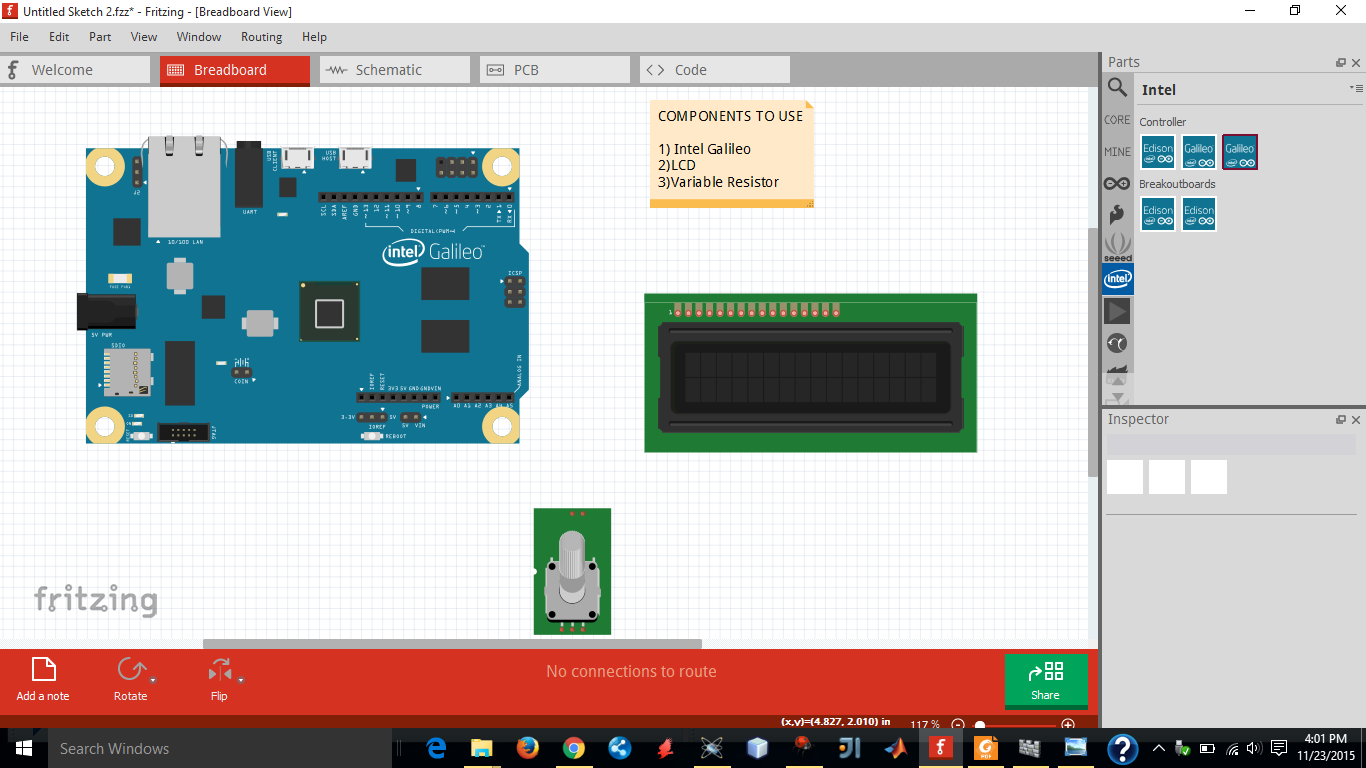
Task: Open the help question mark taskbar icon
Action: point(1122,748)
